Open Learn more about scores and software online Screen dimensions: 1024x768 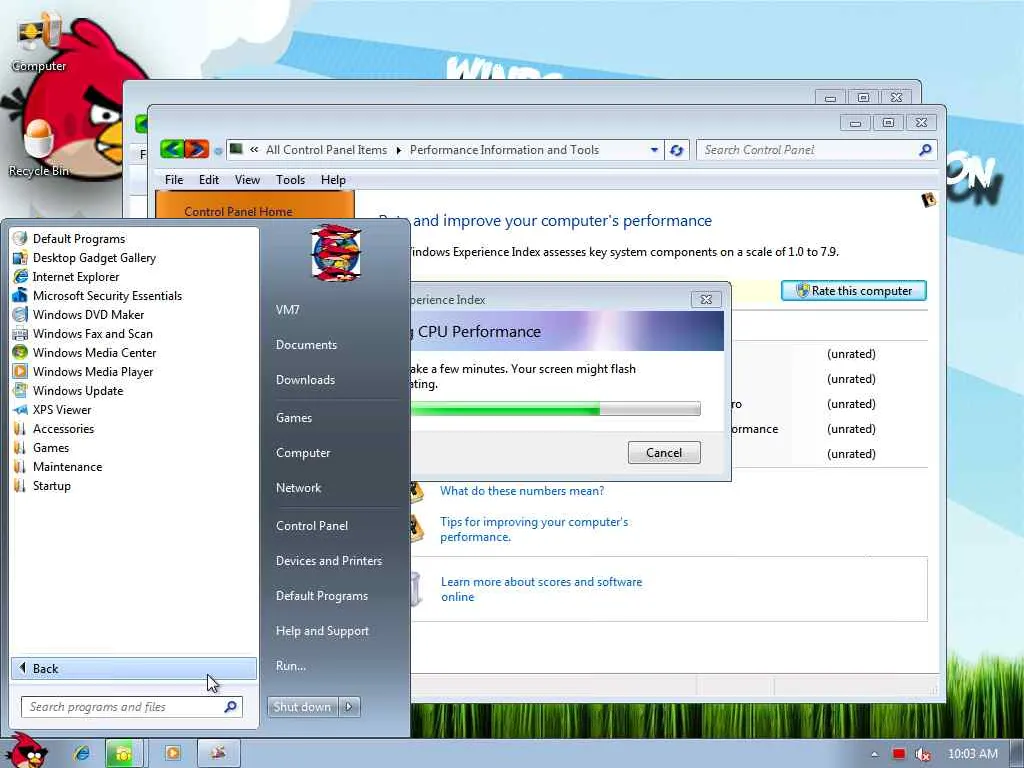coord(541,589)
